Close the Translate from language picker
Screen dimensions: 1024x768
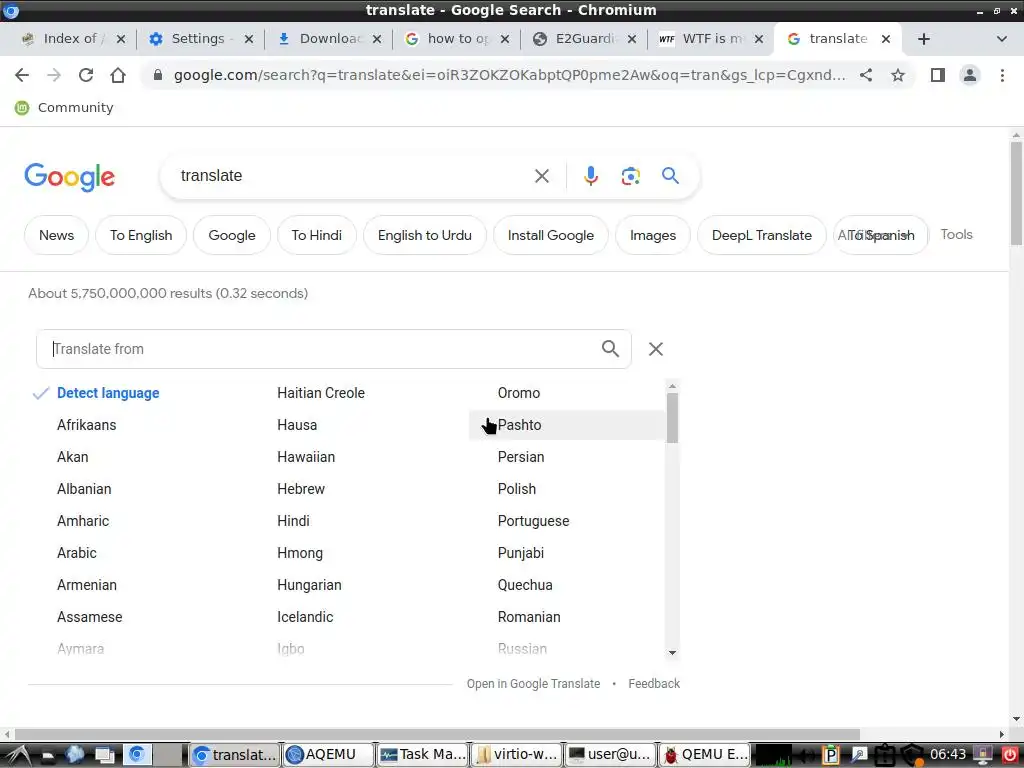(656, 349)
